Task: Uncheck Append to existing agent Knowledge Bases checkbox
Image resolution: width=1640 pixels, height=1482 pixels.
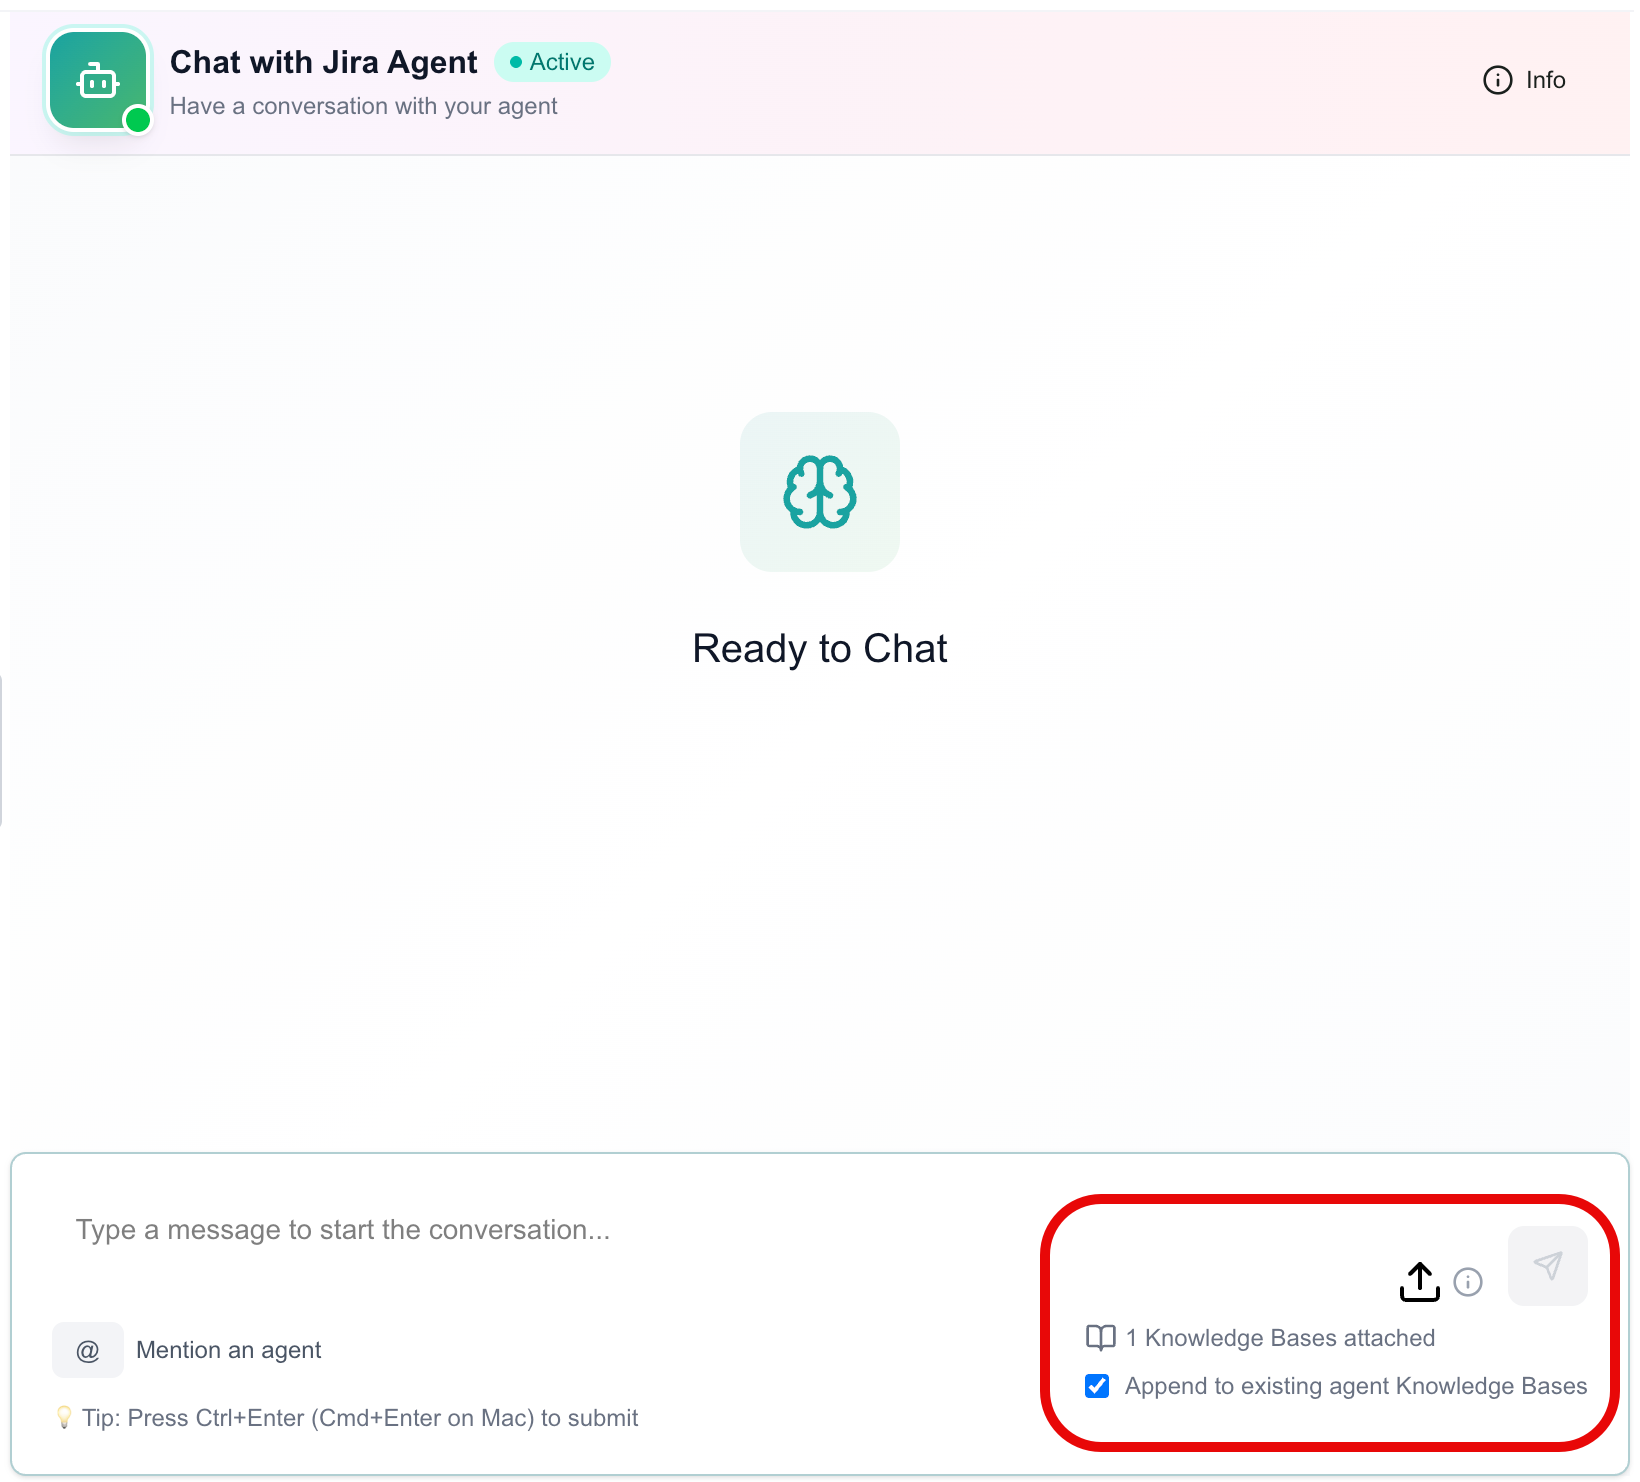Action: [1097, 1386]
